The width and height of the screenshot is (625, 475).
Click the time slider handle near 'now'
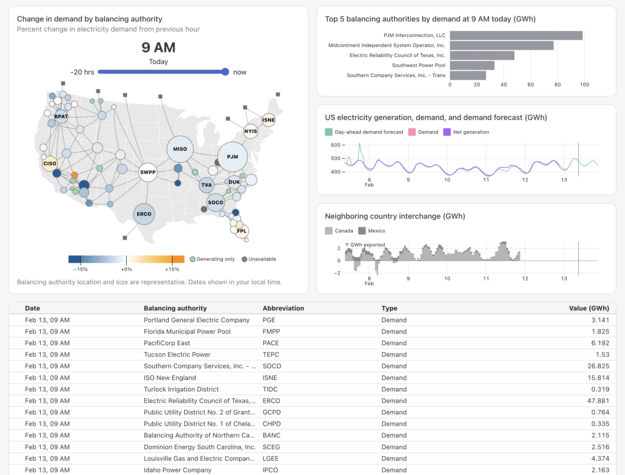(226, 72)
